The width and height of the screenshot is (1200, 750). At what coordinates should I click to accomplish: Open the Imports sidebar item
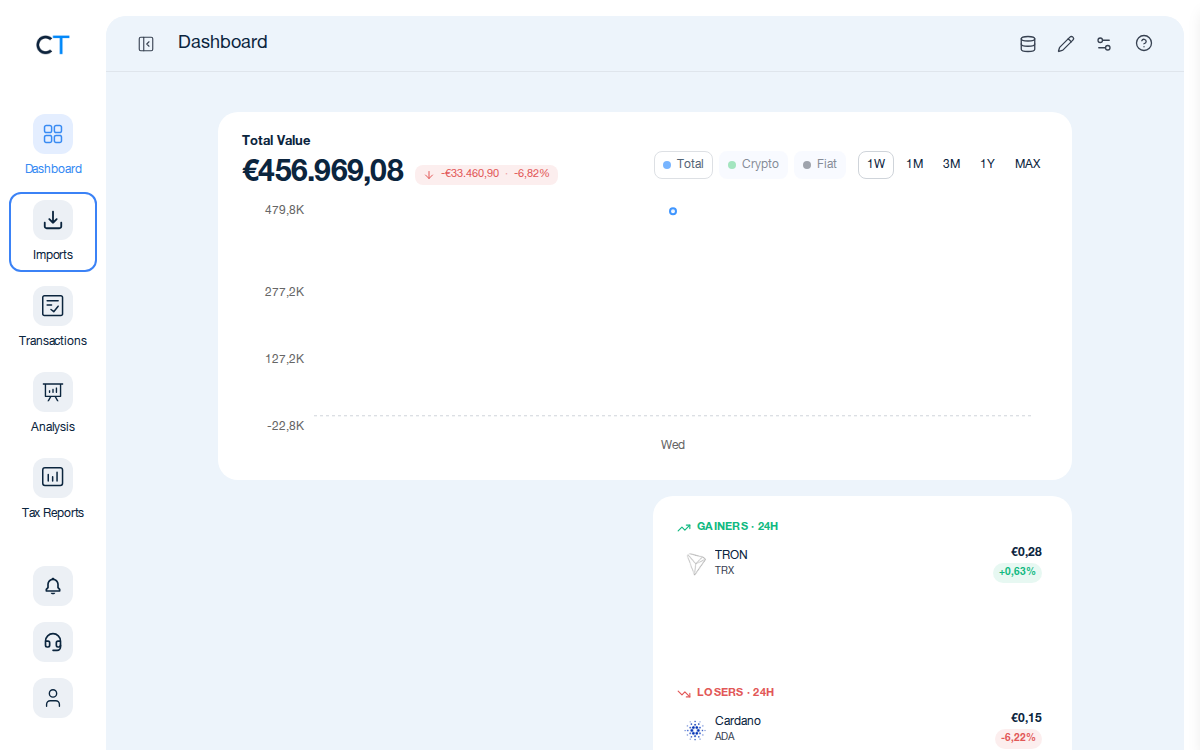pos(53,232)
